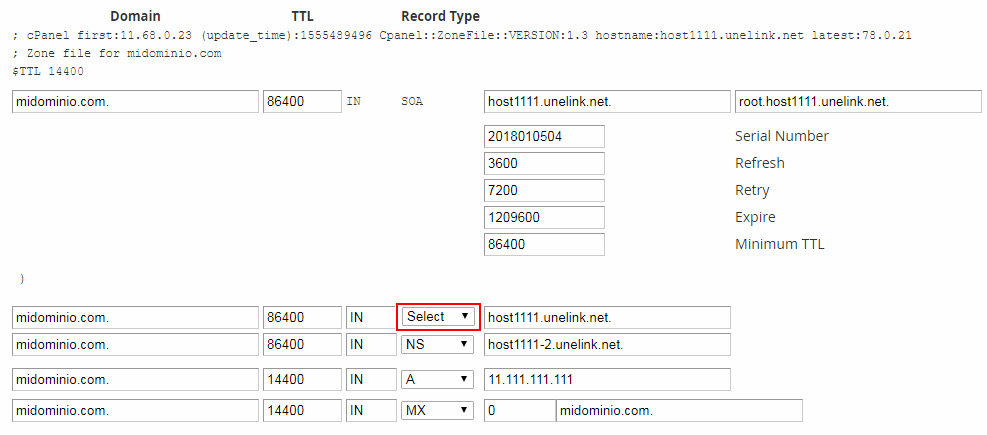Select the Retry value field
This screenshot has width=987, height=435.
click(544, 190)
